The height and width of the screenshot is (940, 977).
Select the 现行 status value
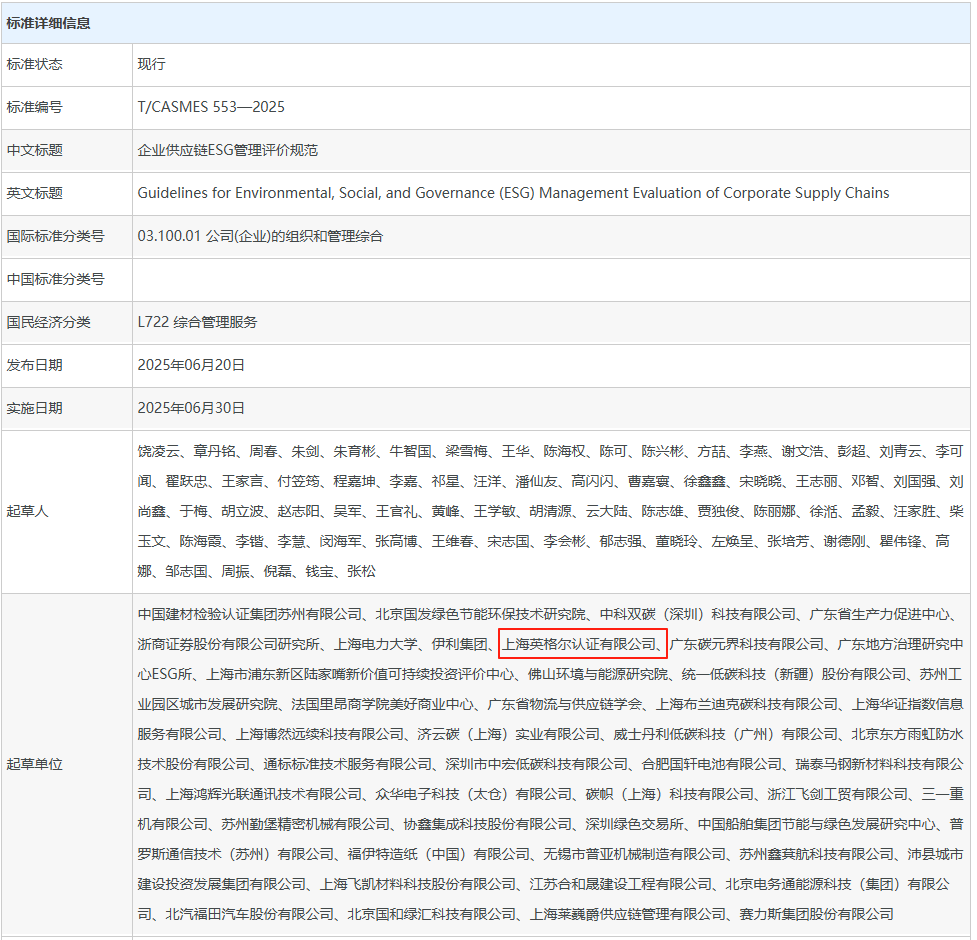tap(151, 64)
